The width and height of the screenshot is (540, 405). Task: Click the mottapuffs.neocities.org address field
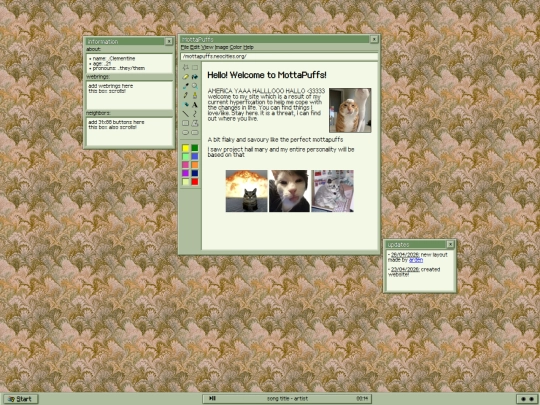pyautogui.click(x=279, y=56)
